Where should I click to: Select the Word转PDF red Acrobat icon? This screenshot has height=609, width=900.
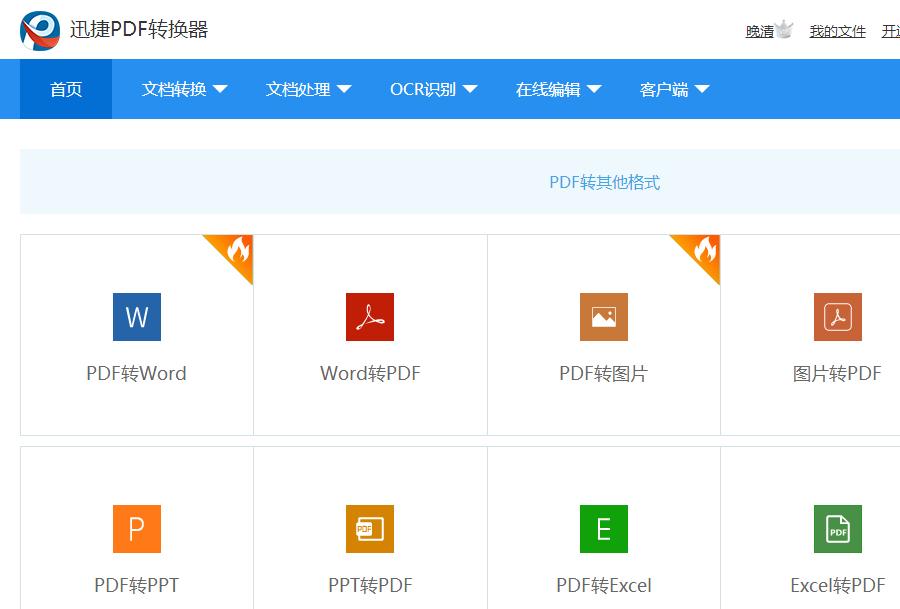[370, 317]
